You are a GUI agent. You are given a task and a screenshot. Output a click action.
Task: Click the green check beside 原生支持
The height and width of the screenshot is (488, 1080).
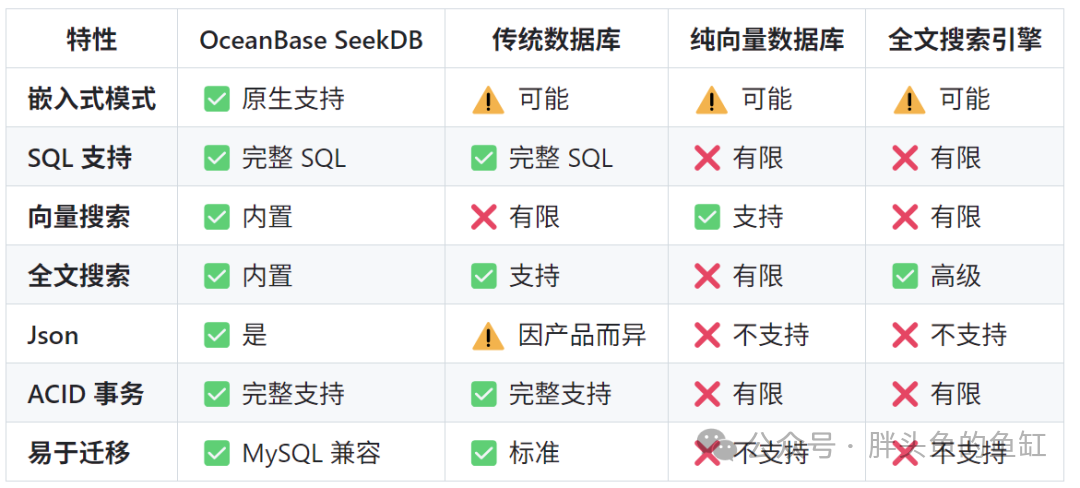coord(217,100)
